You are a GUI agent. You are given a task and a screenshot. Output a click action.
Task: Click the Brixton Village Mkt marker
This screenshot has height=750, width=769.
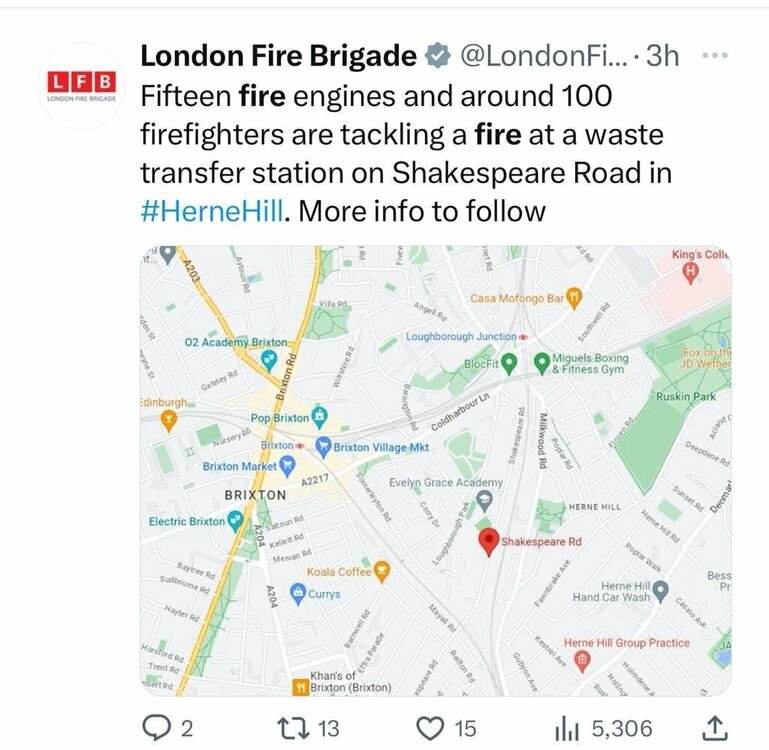[322, 446]
